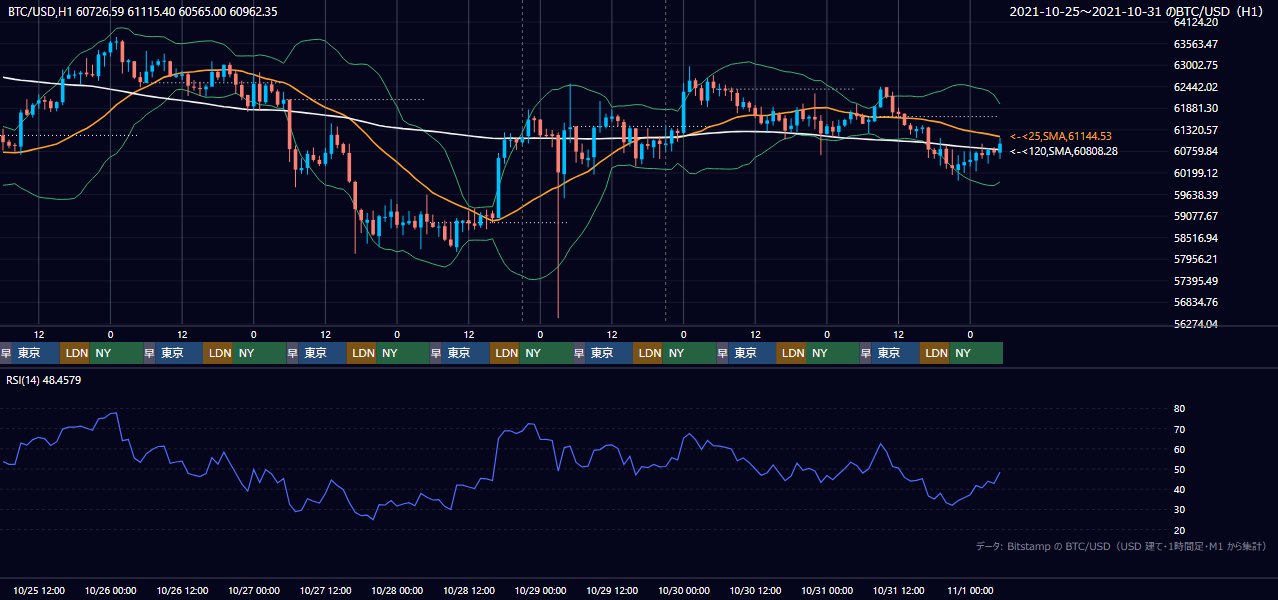Click price axis value 61881.30
Viewport: 1278px width, 600px height.
coord(1196,108)
